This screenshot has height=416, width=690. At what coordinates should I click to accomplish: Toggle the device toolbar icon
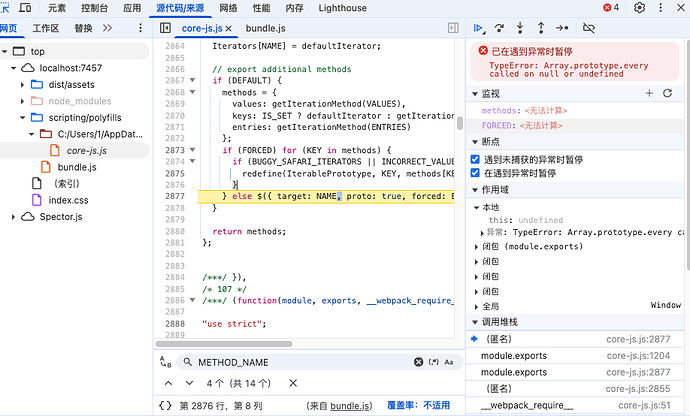[x=25, y=7]
